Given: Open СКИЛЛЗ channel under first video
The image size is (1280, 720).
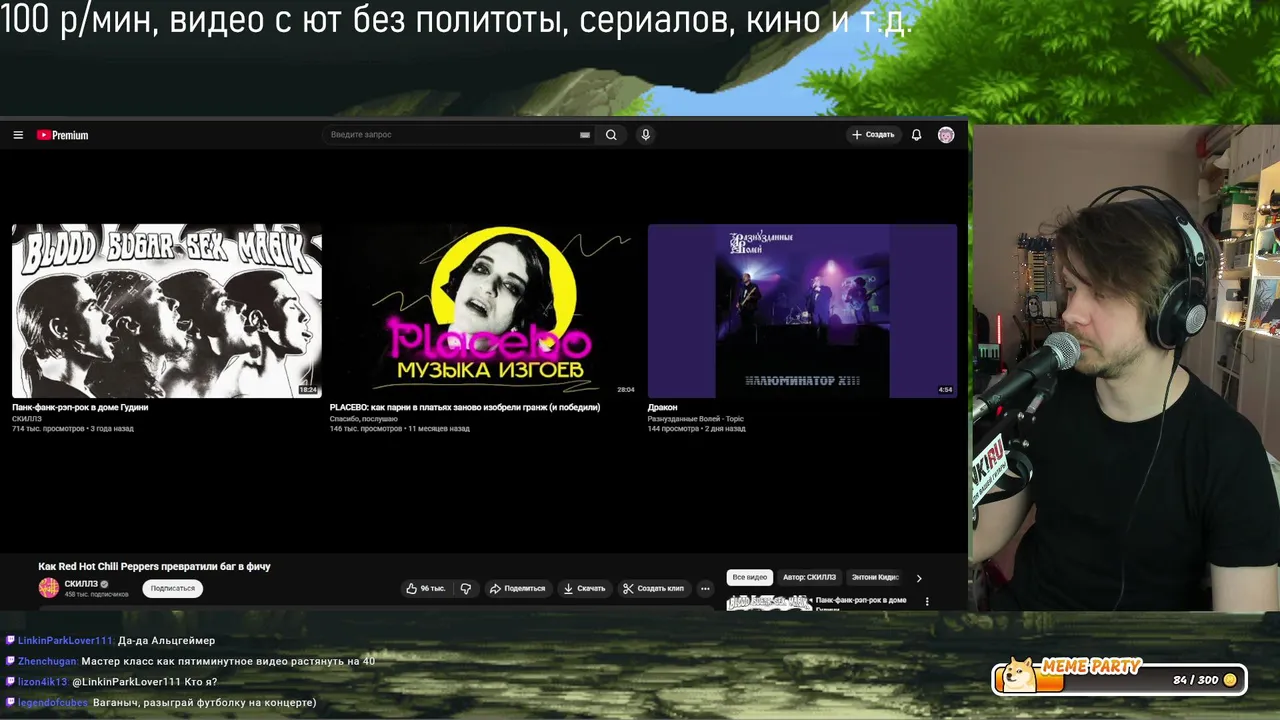Looking at the screenshot, I should [x=27, y=419].
